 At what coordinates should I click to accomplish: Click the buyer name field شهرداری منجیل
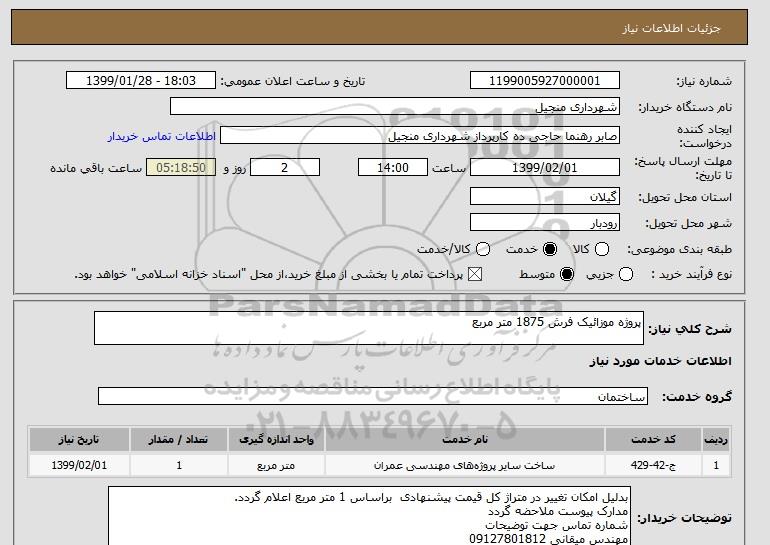[x=395, y=107]
